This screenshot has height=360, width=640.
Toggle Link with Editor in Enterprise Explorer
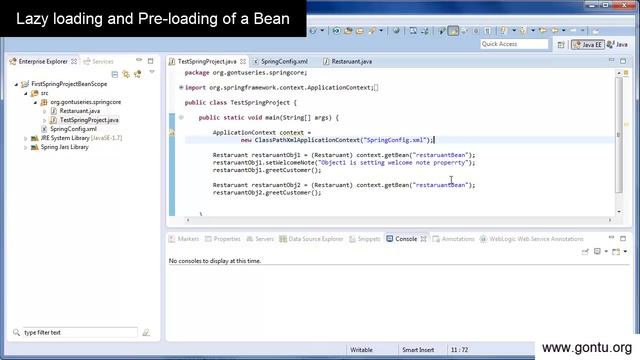(x=126, y=74)
